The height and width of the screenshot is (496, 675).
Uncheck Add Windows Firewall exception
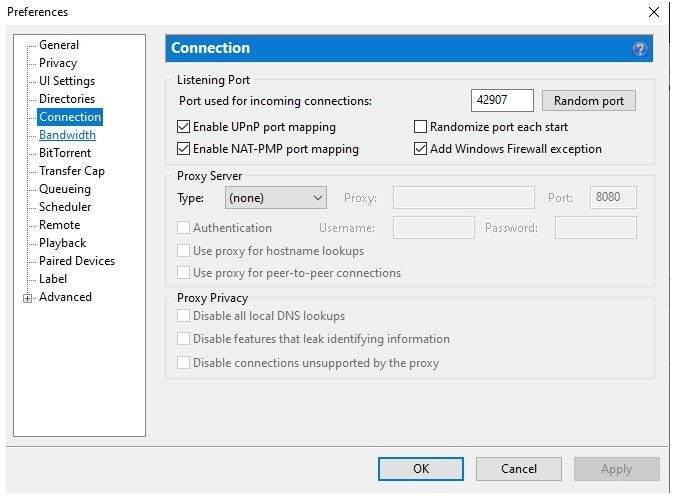[420, 149]
